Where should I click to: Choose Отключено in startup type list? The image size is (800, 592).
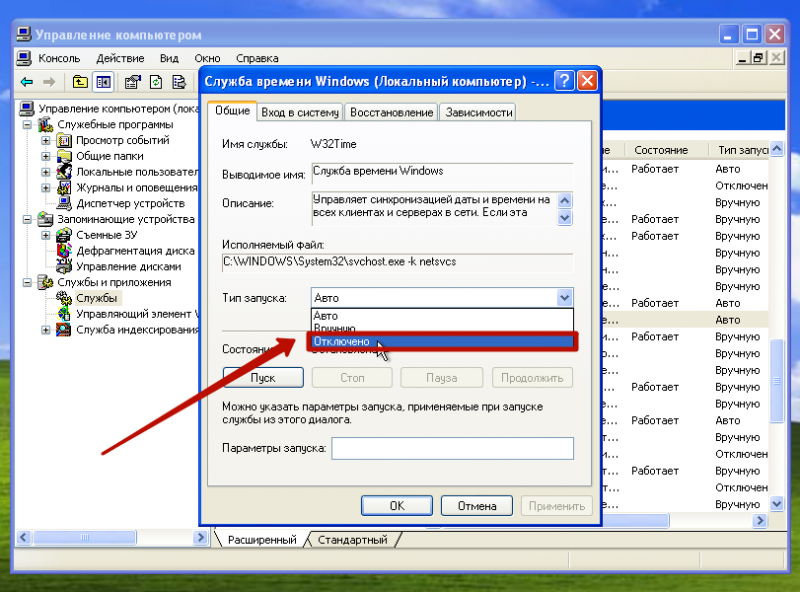(442, 341)
